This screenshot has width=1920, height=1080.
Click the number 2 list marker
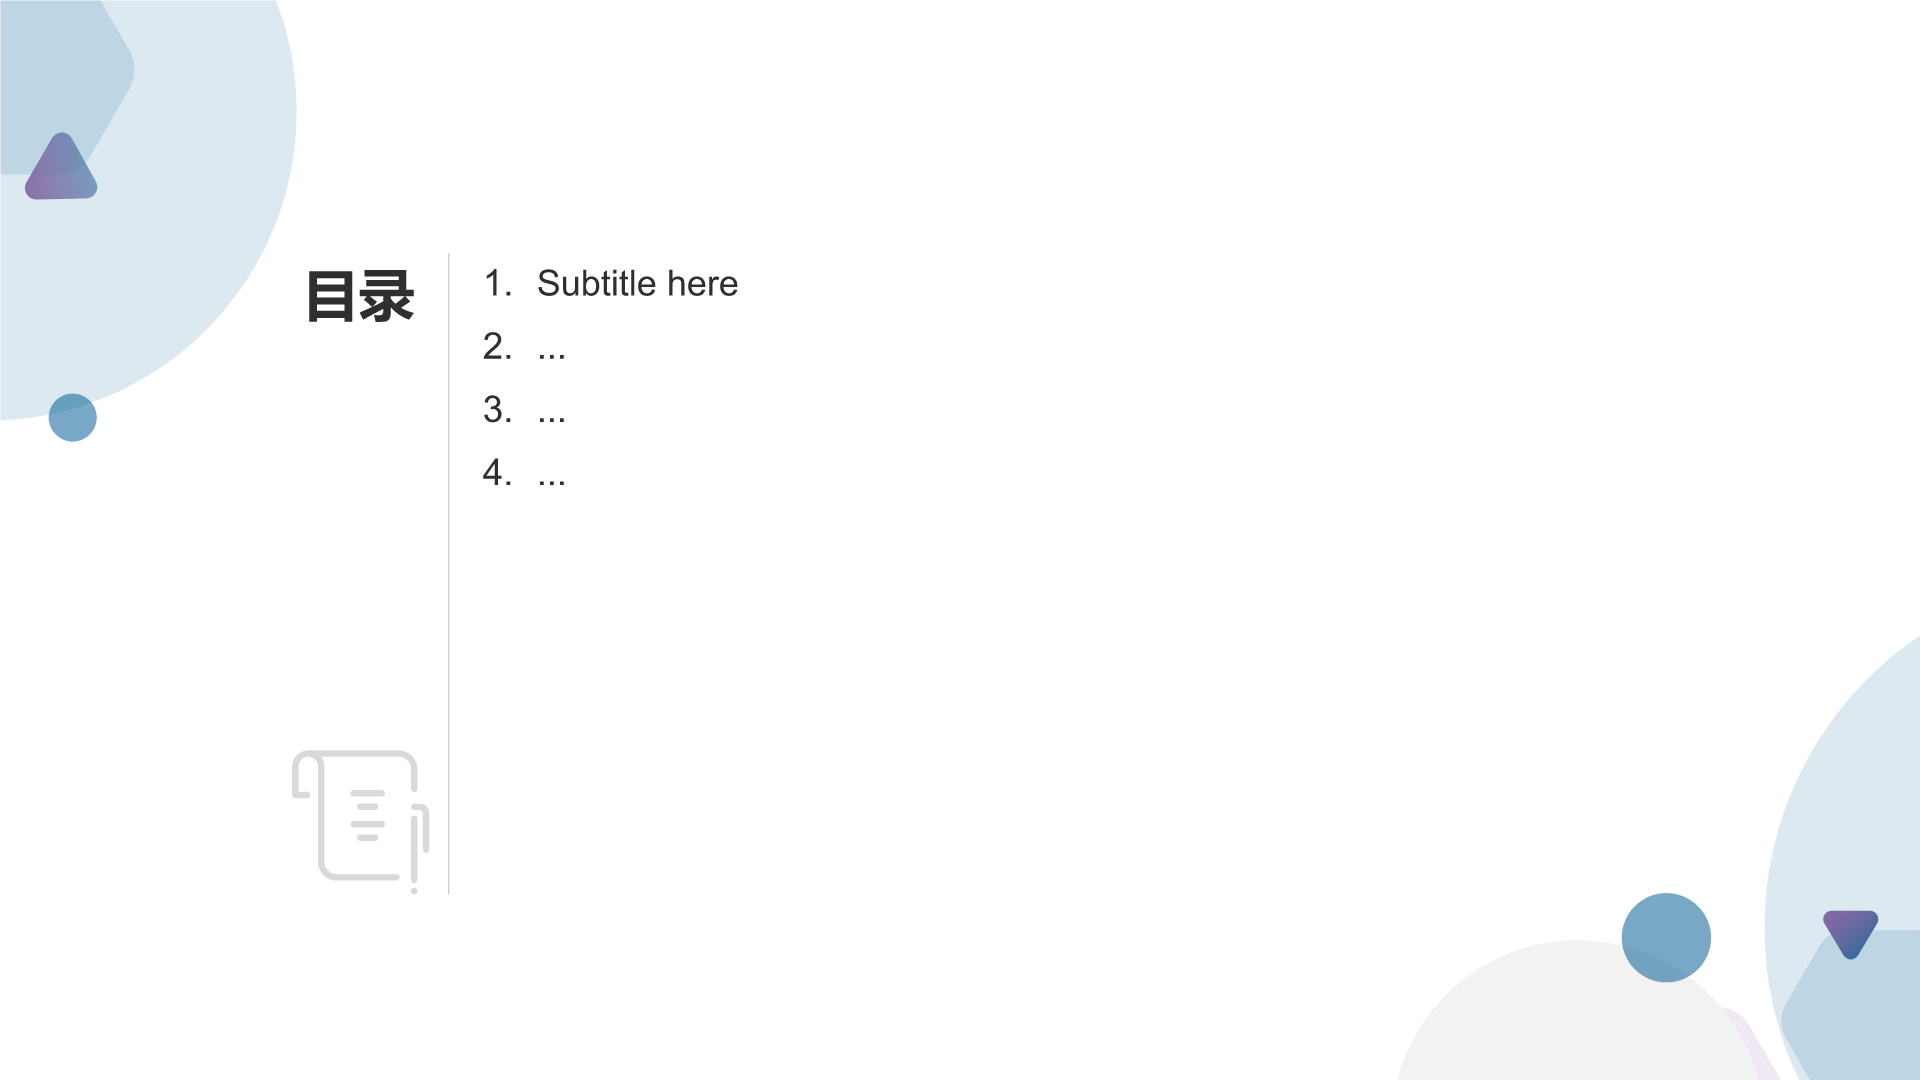point(497,347)
